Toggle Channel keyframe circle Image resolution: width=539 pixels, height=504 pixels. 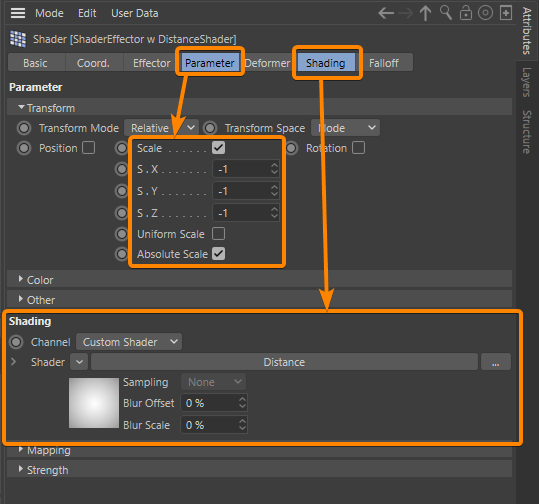(16, 342)
